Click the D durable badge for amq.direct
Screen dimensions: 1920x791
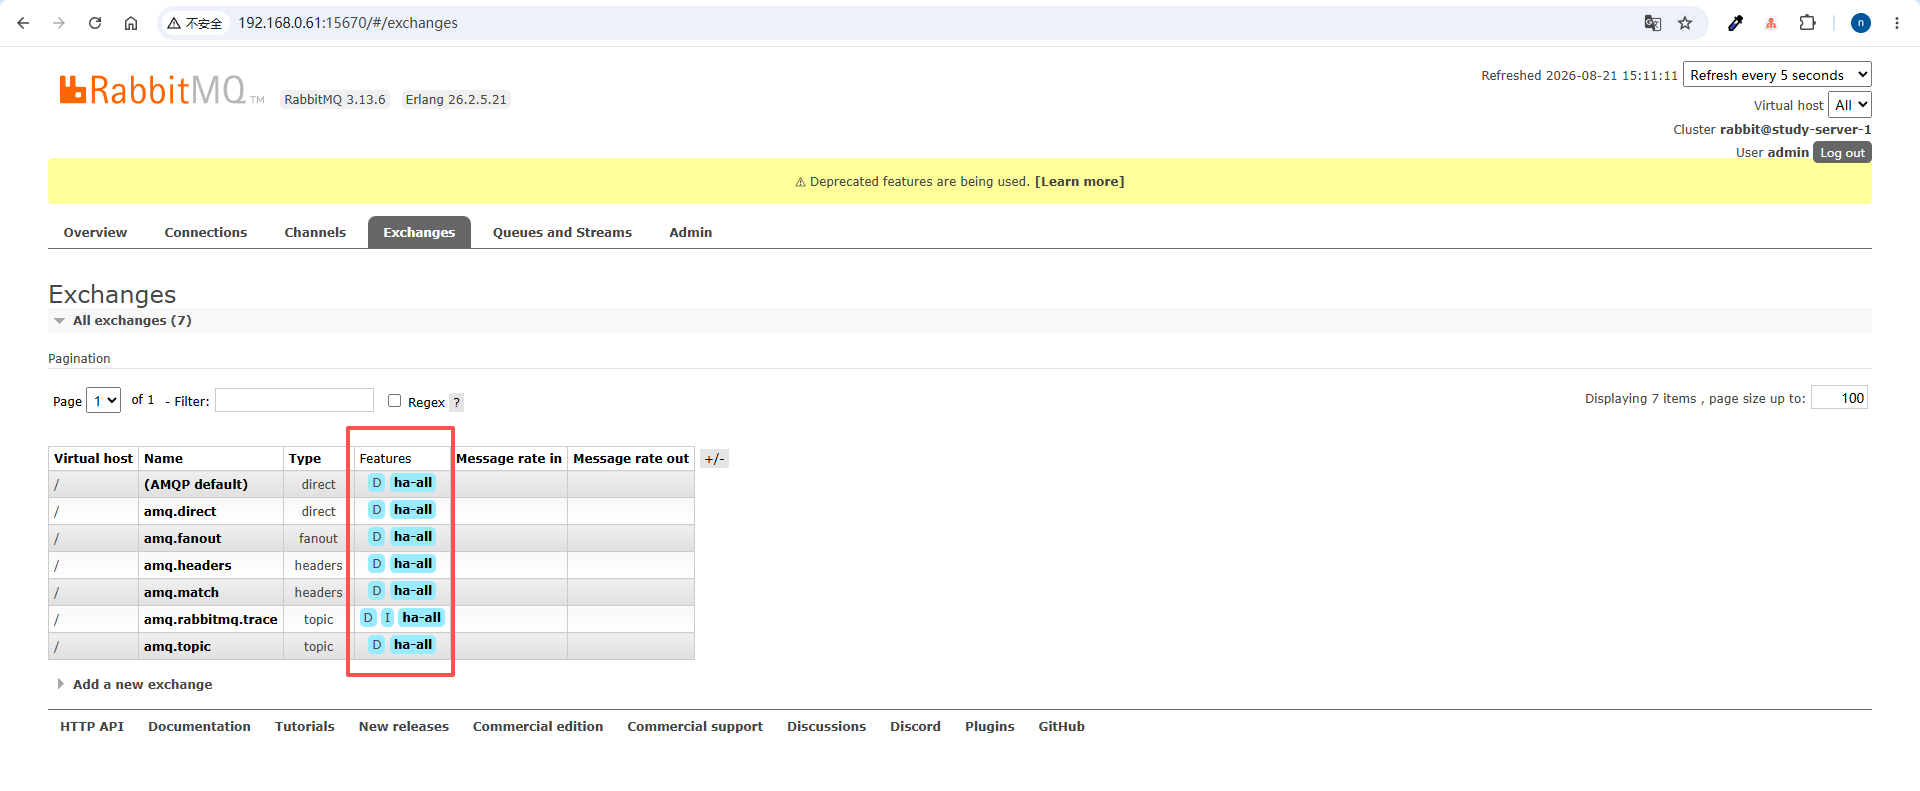pos(377,510)
